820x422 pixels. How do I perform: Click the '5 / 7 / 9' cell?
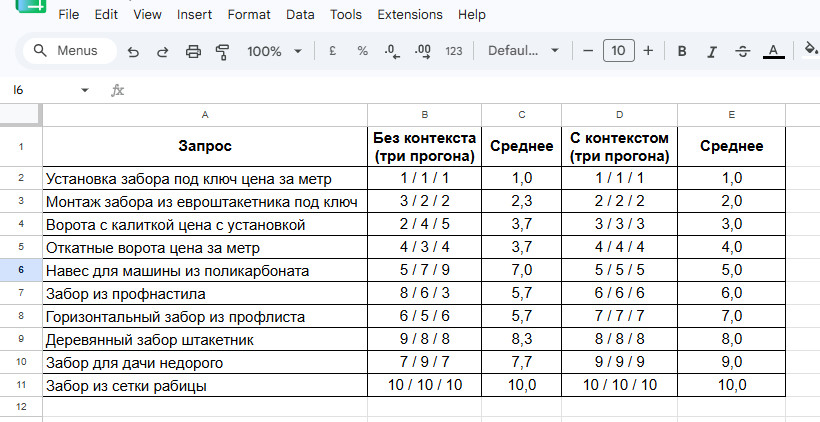425,270
